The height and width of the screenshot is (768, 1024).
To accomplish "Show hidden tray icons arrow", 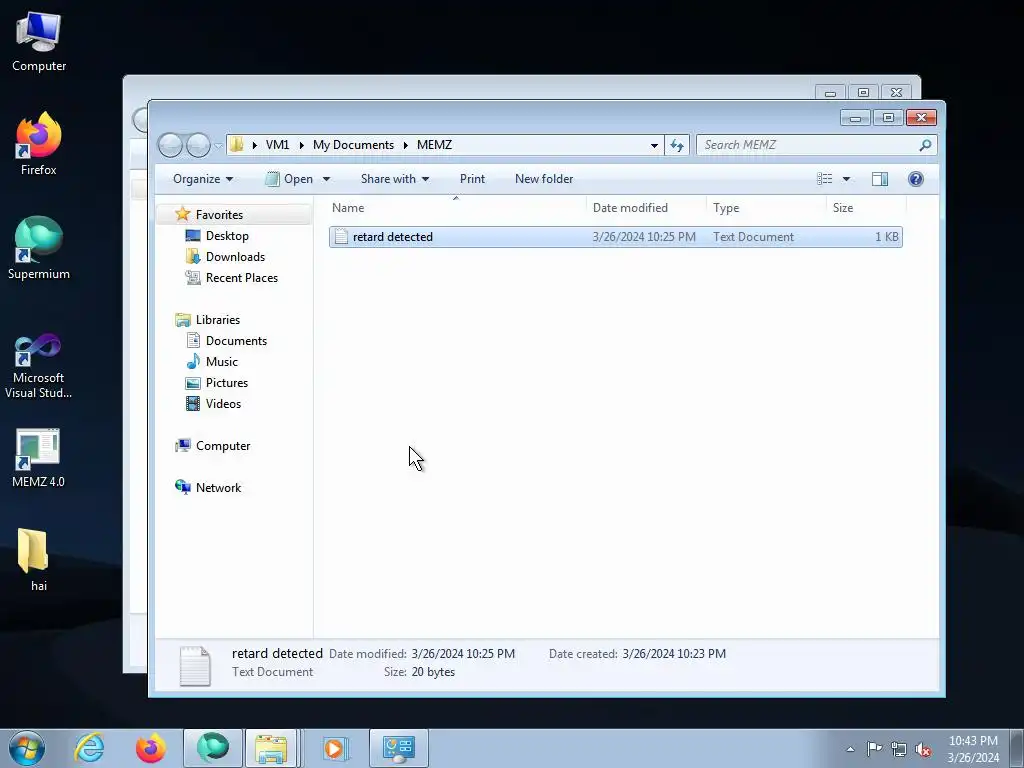I will coord(850,749).
